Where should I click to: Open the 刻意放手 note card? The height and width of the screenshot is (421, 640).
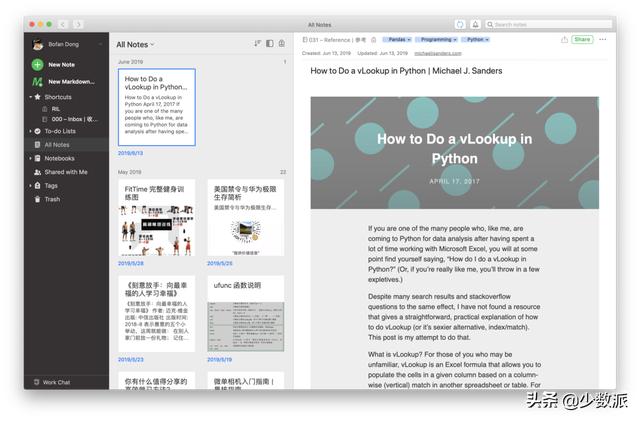[x=157, y=314]
